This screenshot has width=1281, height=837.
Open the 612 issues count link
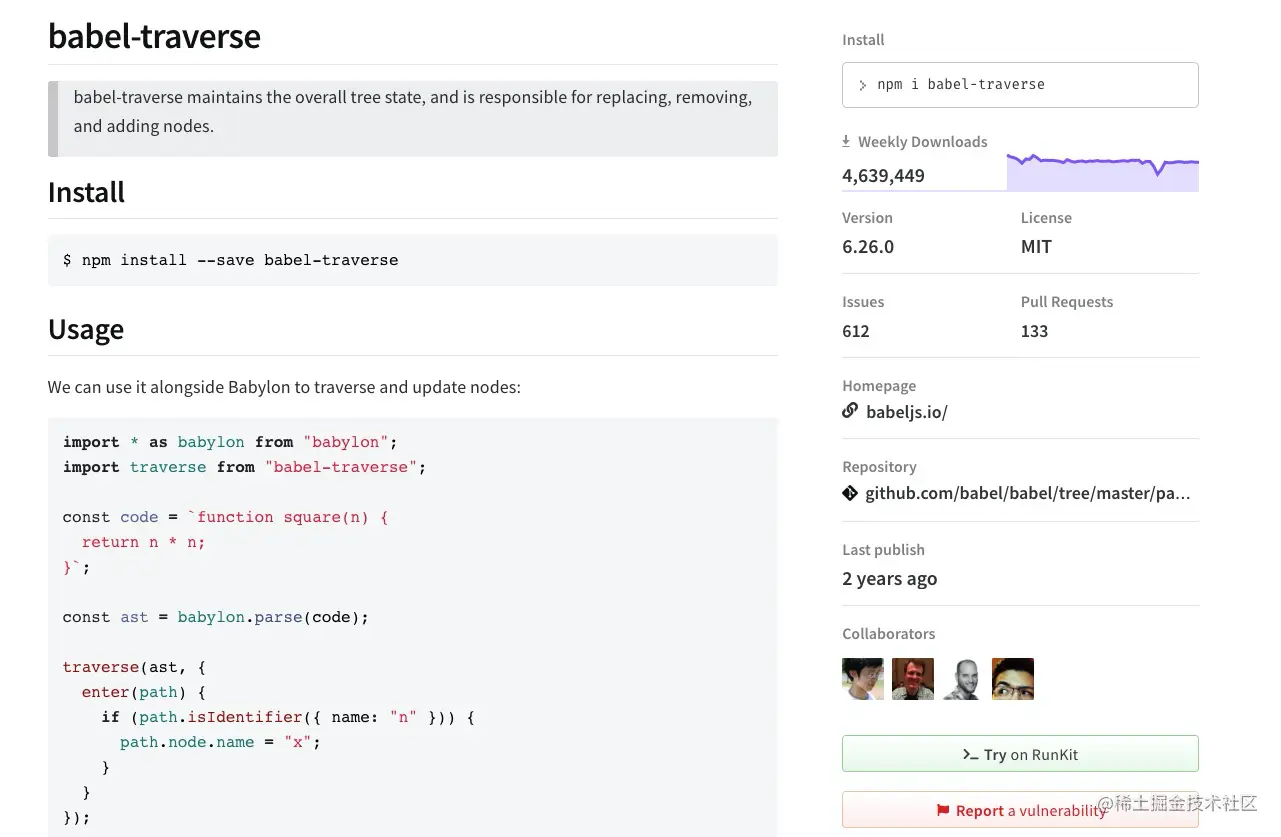click(x=856, y=331)
